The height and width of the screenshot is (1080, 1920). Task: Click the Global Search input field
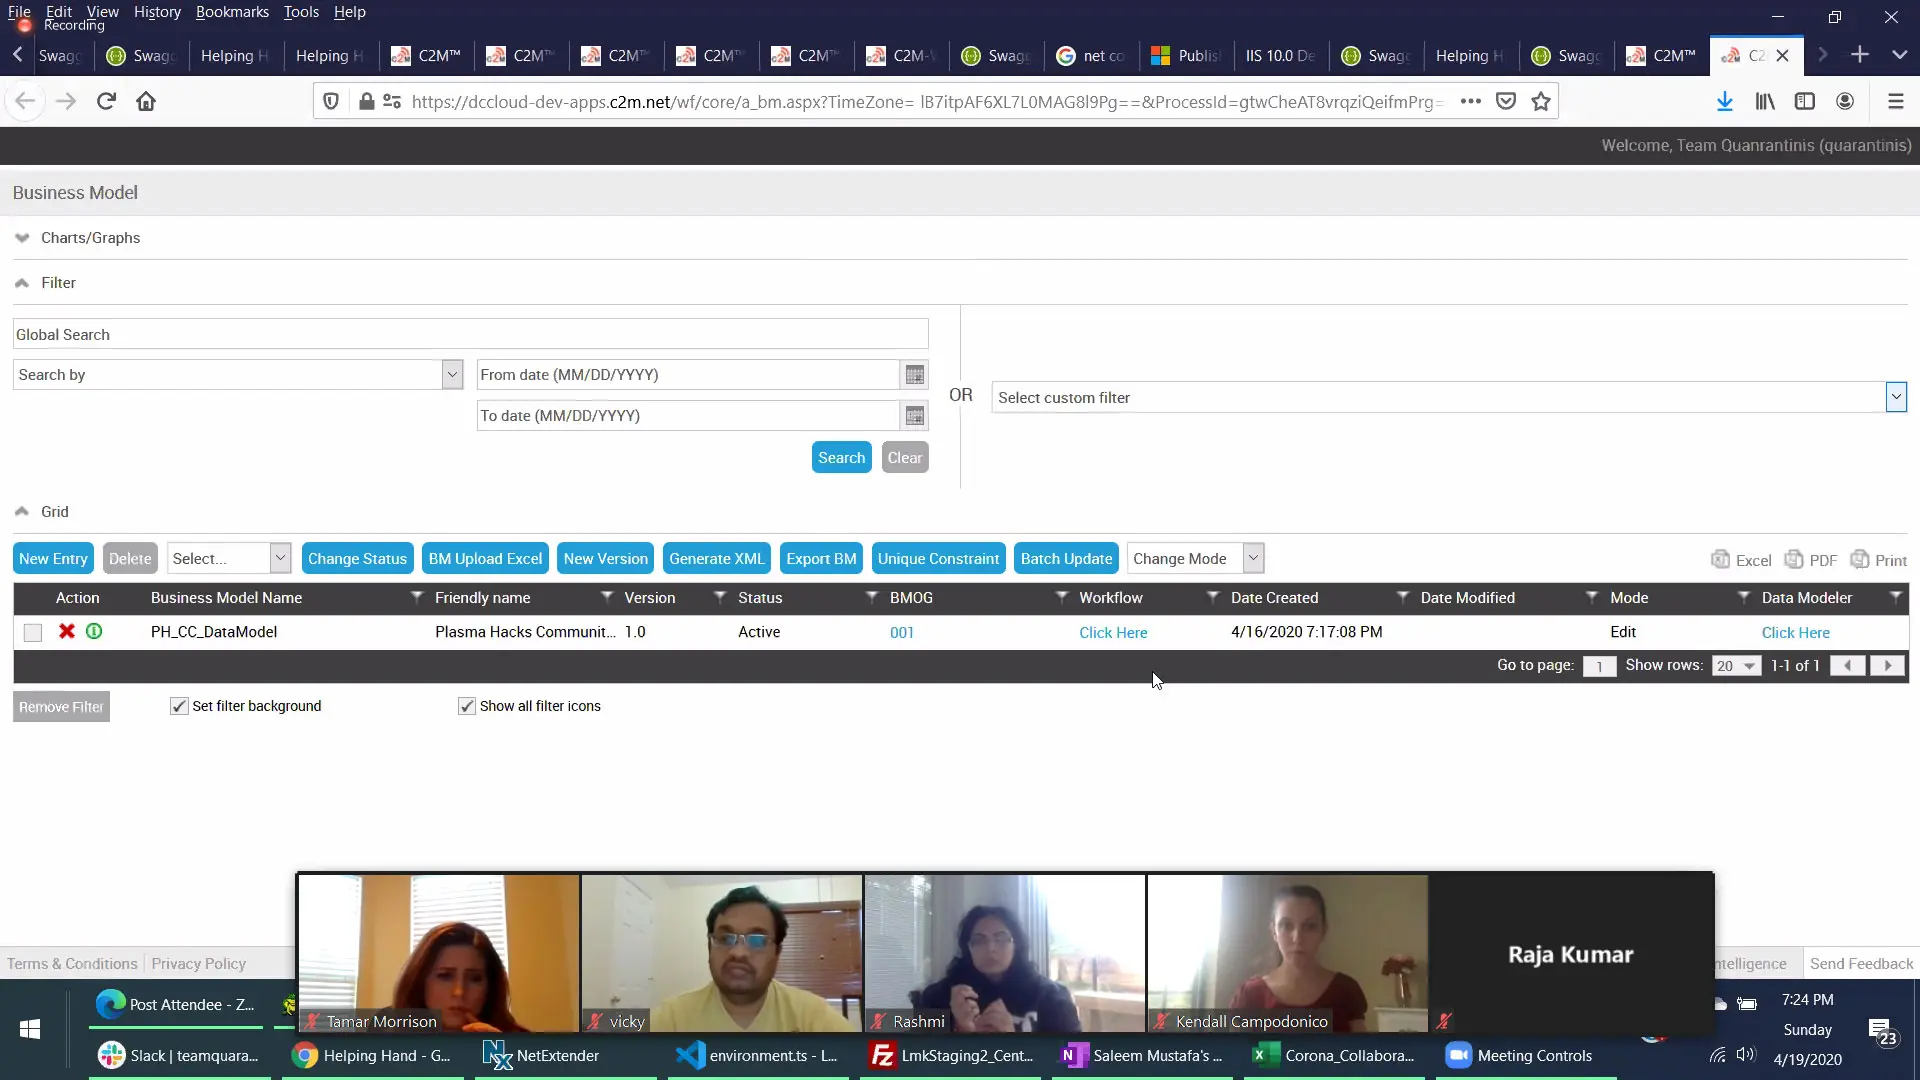click(x=470, y=334)
